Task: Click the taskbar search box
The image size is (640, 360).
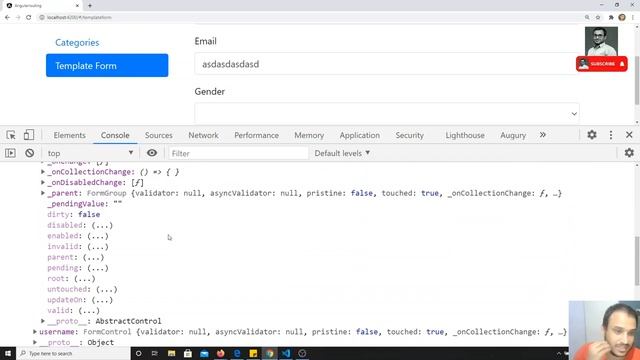Action: (73, 353)
